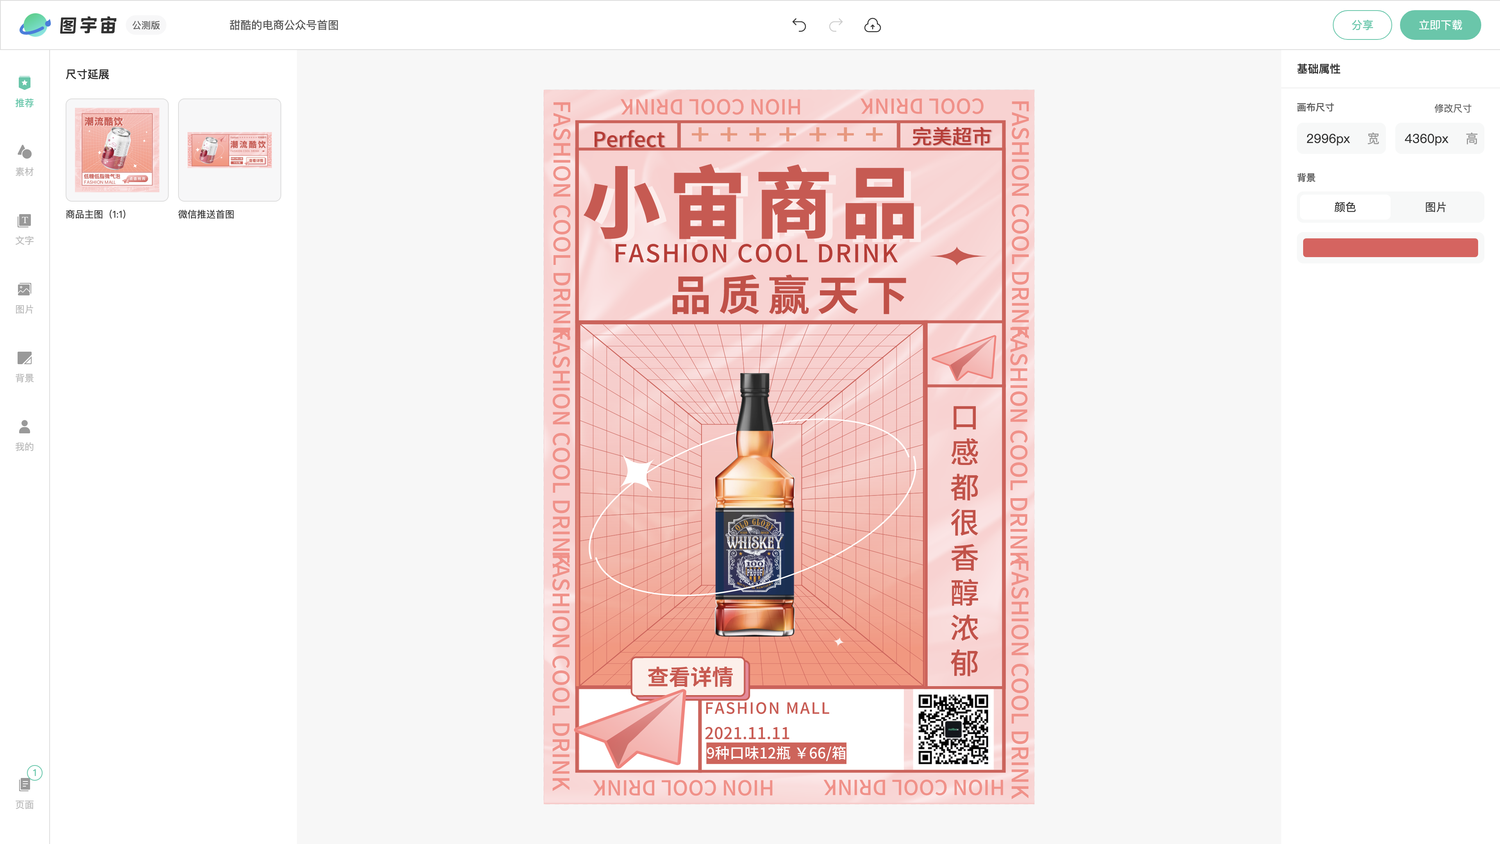Click the 立即下载 download button

[x=1440, y=25]
